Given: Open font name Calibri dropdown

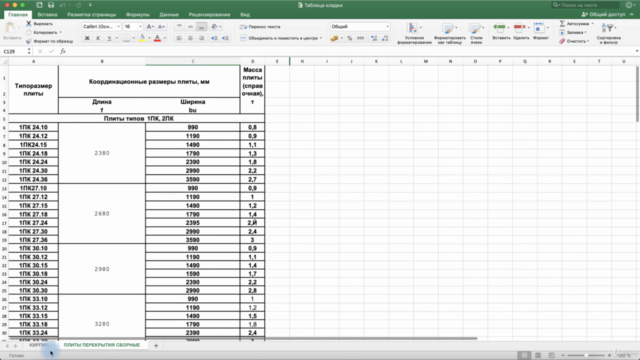Looking at the screenshot, I should (x=118, y=27).
